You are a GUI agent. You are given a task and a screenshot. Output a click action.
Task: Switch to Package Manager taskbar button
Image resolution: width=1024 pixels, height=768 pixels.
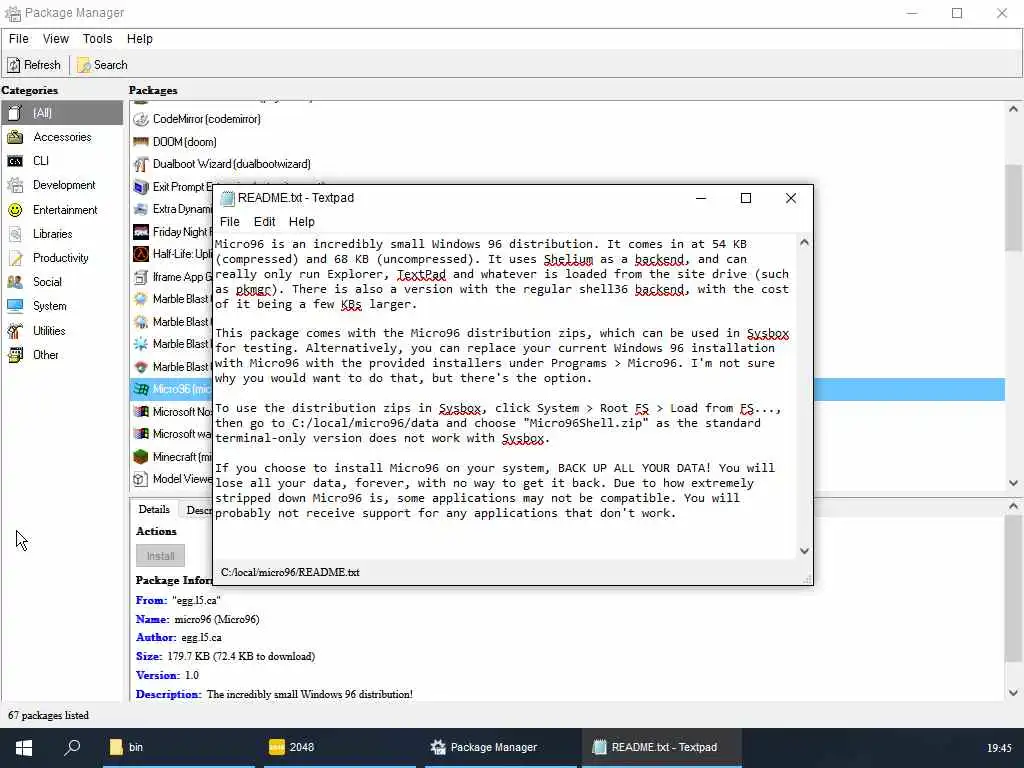coord(501,747)
